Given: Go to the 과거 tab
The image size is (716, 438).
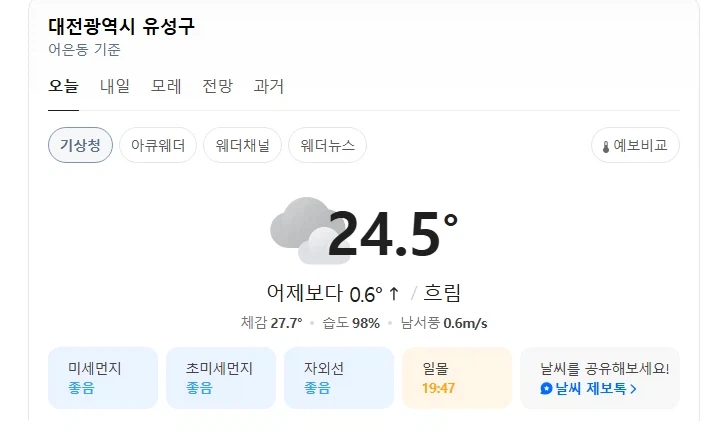Looking at the screenshot, I should 268,86.
